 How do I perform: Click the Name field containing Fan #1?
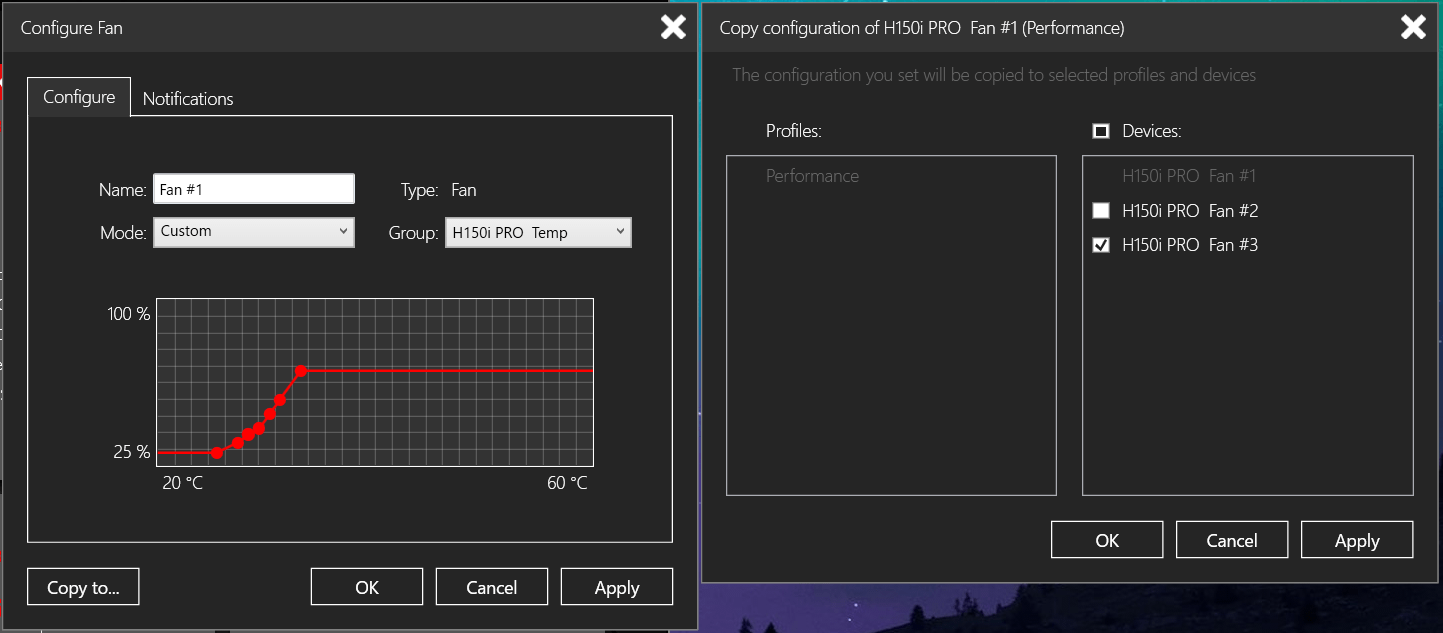coord(254,189)
